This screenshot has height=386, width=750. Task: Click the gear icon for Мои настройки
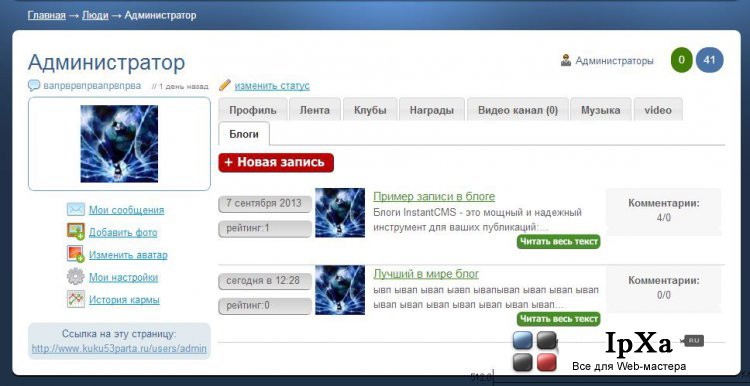(76, 277)
